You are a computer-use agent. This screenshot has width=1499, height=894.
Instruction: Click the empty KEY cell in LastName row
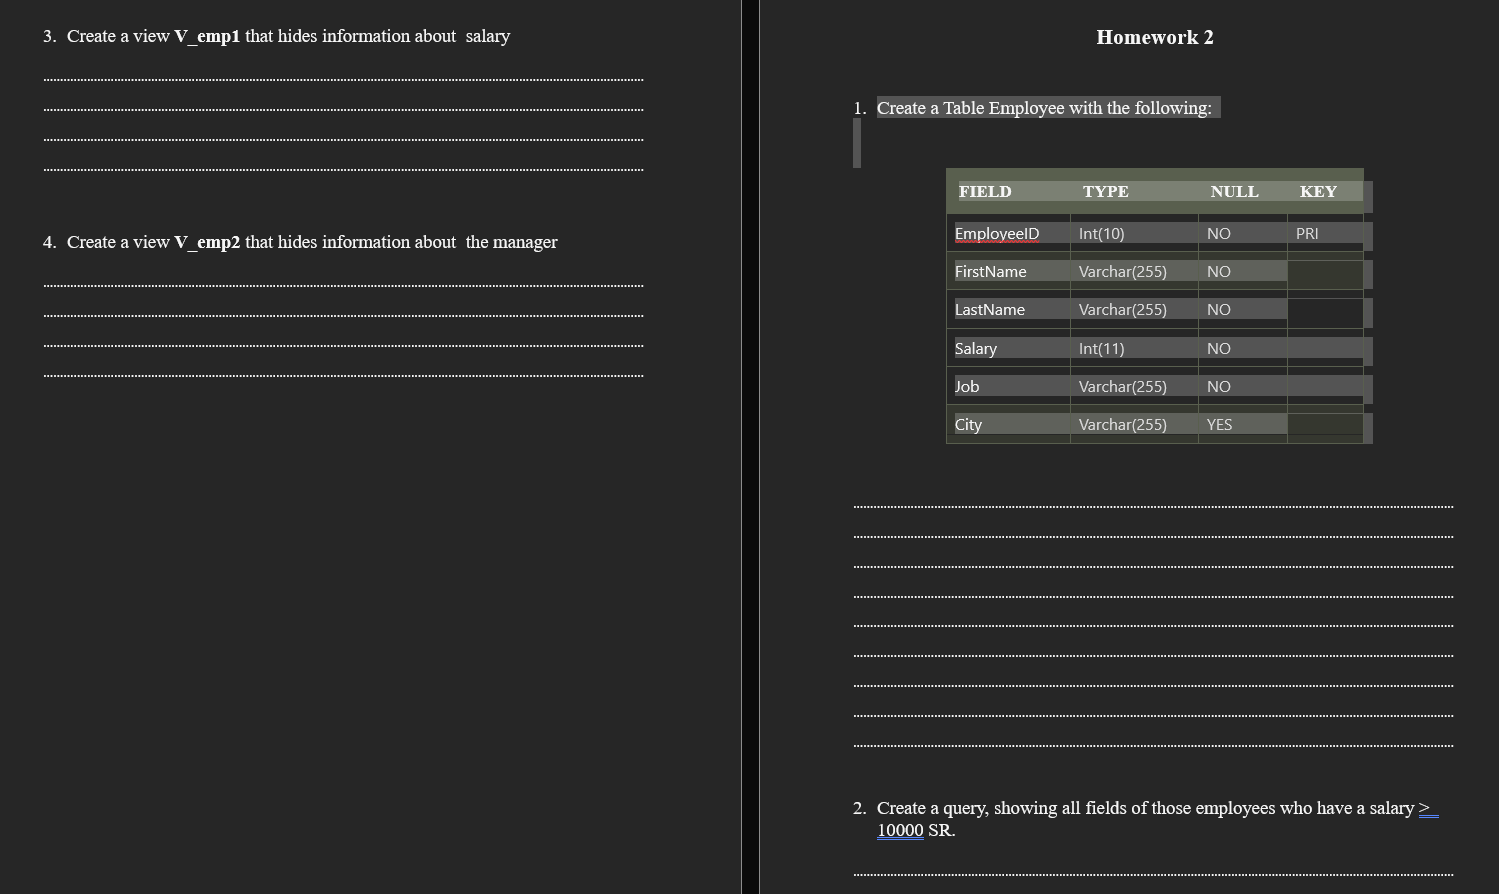(x=1325, y=310)
